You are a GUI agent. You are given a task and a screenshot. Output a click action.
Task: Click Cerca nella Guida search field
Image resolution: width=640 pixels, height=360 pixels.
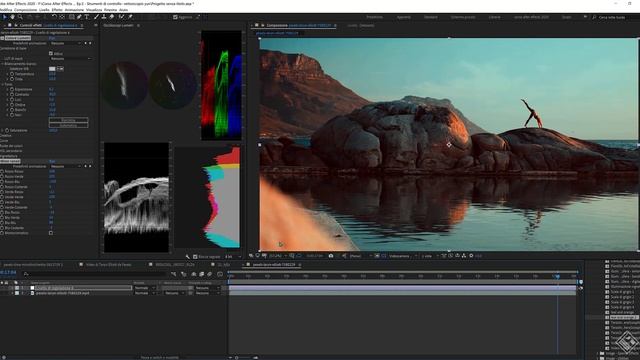point(614,17)
